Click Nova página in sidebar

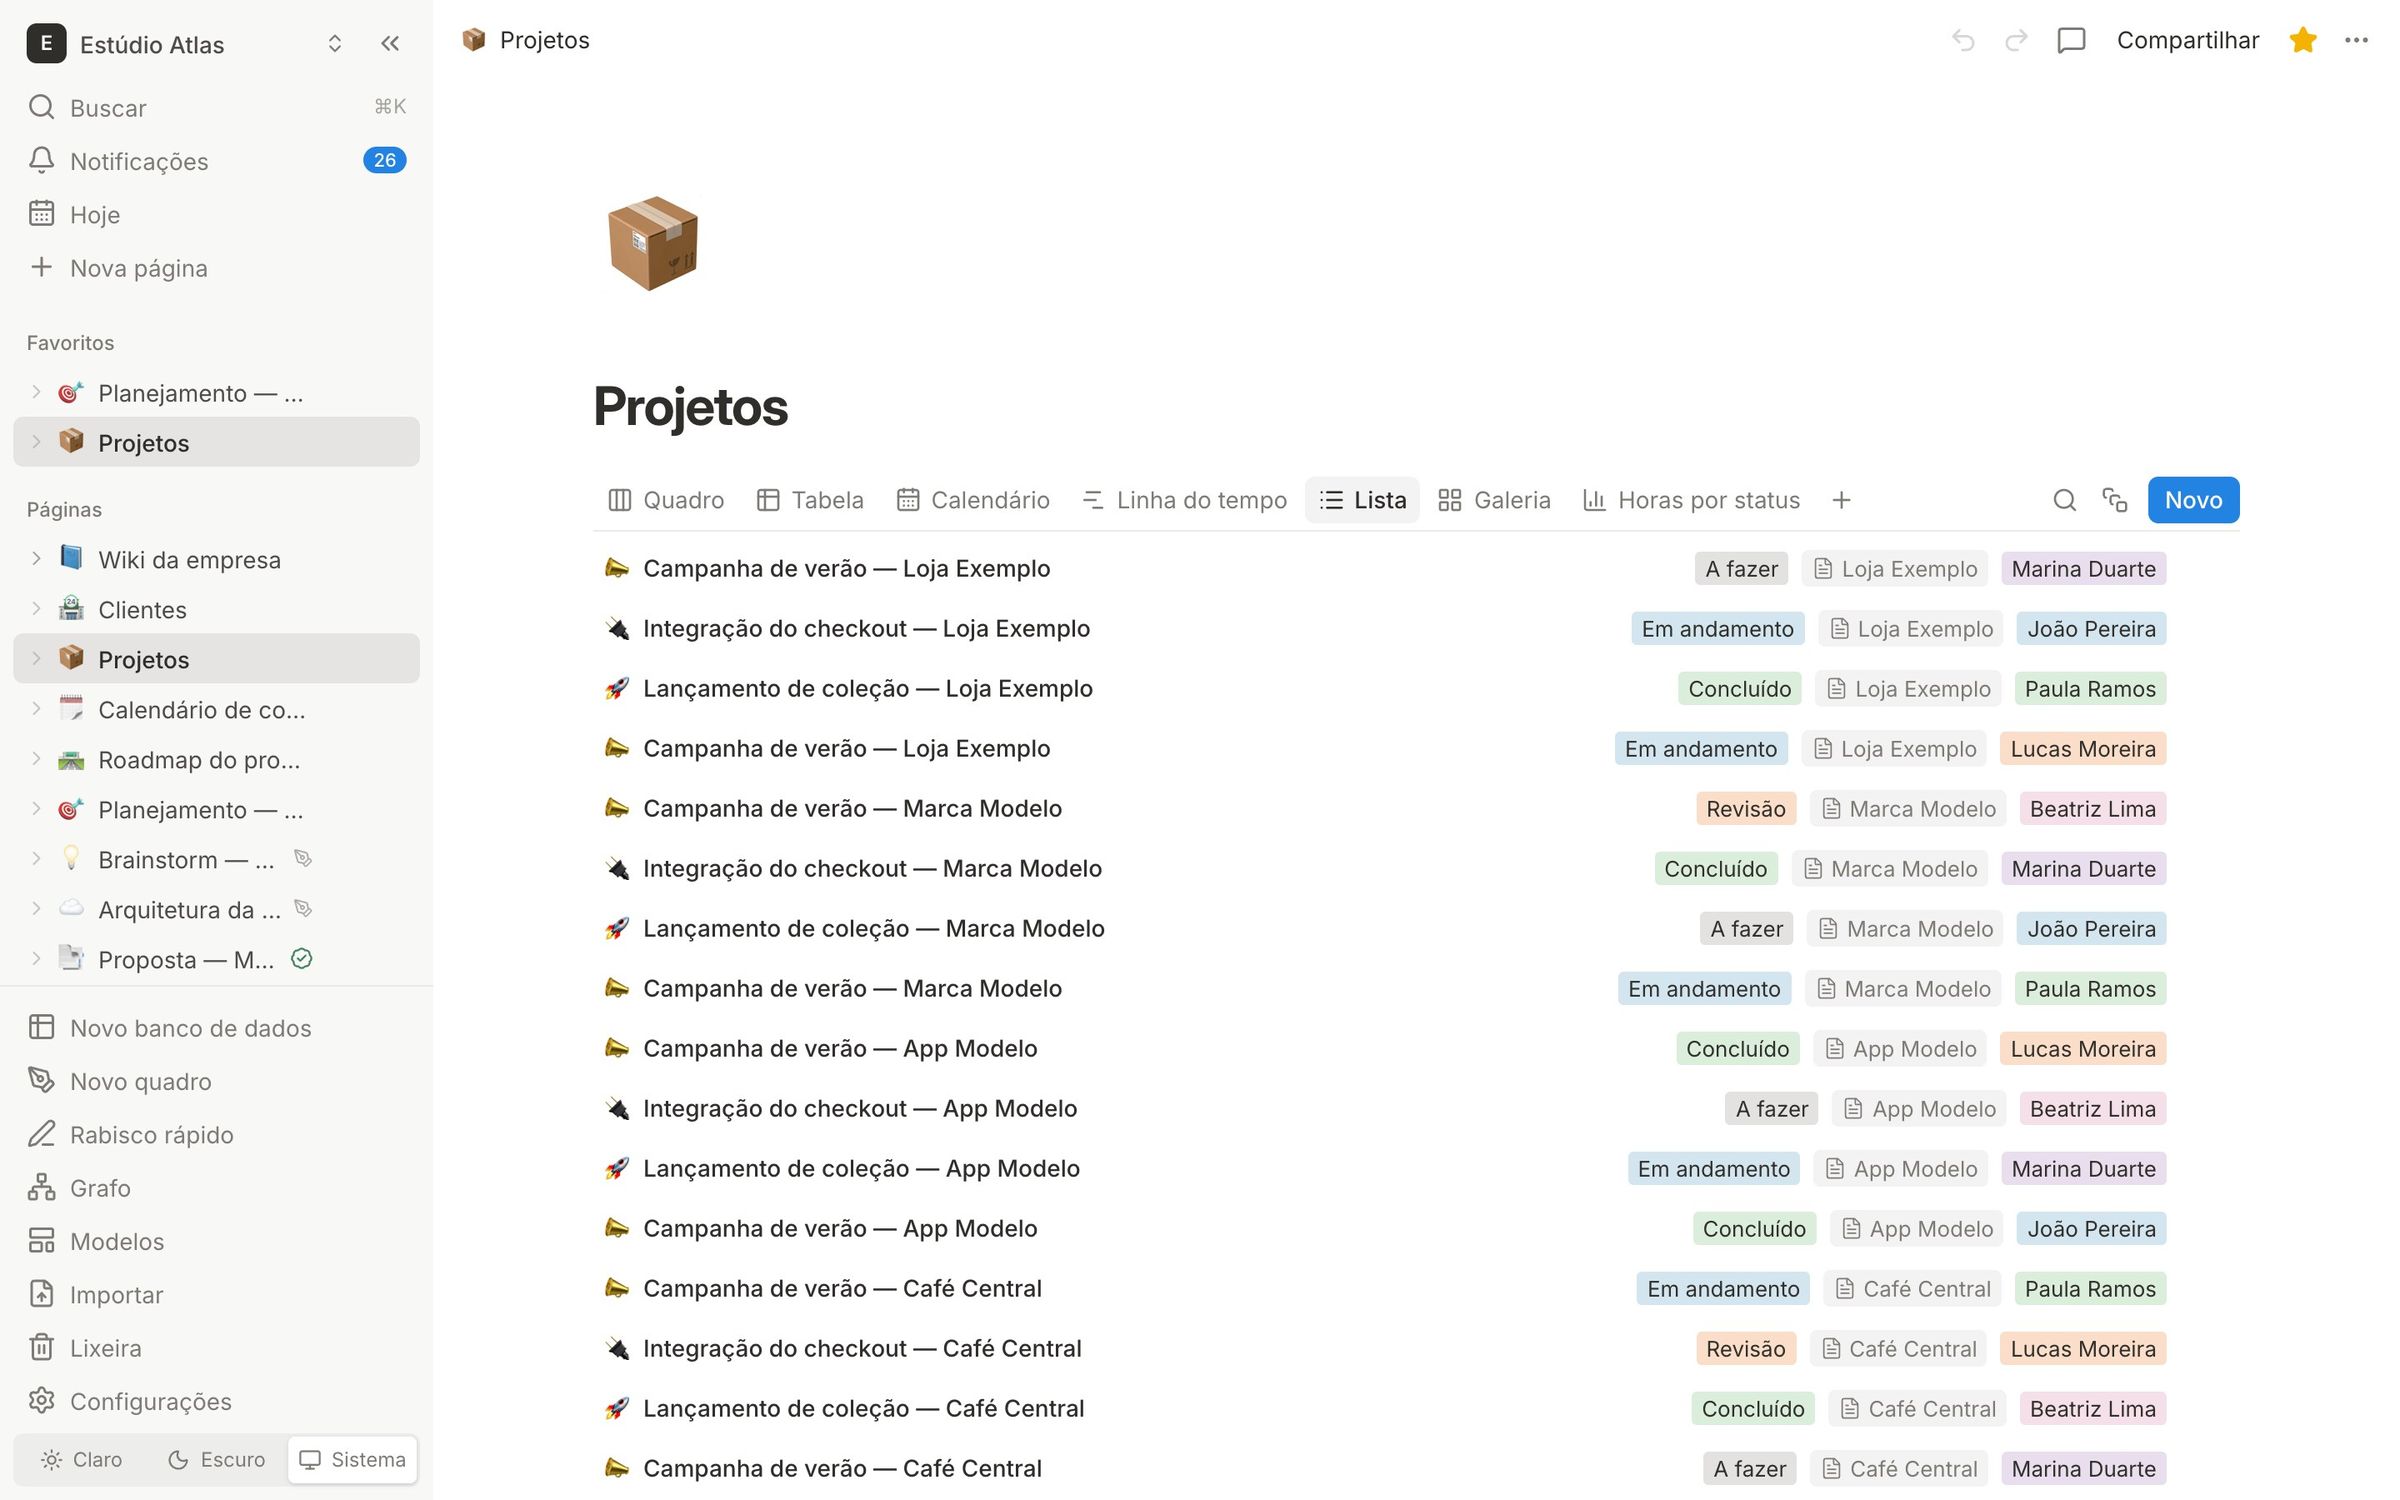216,268
